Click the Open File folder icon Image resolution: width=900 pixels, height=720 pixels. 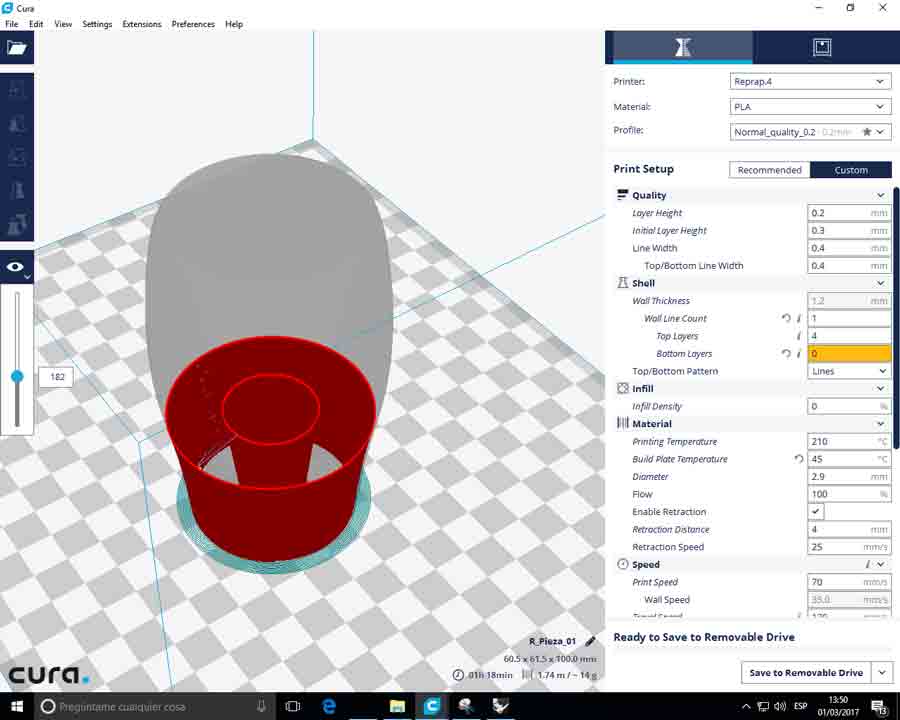16,48
